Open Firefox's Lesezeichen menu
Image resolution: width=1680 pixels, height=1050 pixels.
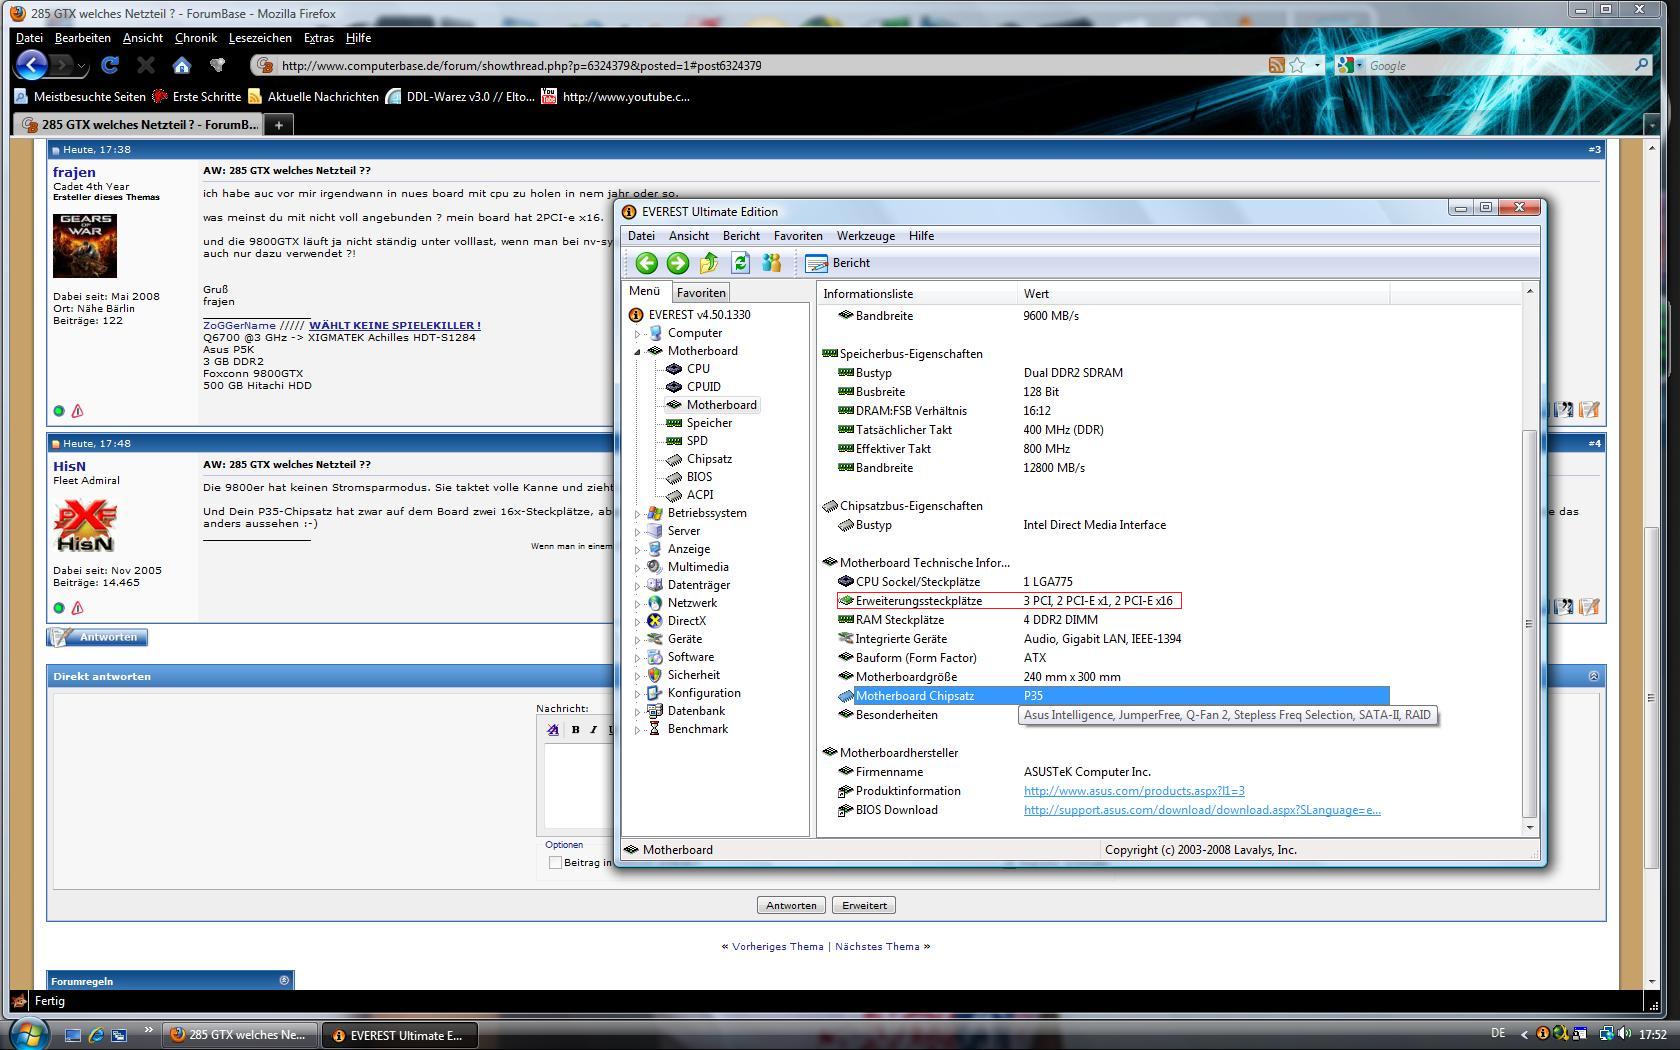260,38
